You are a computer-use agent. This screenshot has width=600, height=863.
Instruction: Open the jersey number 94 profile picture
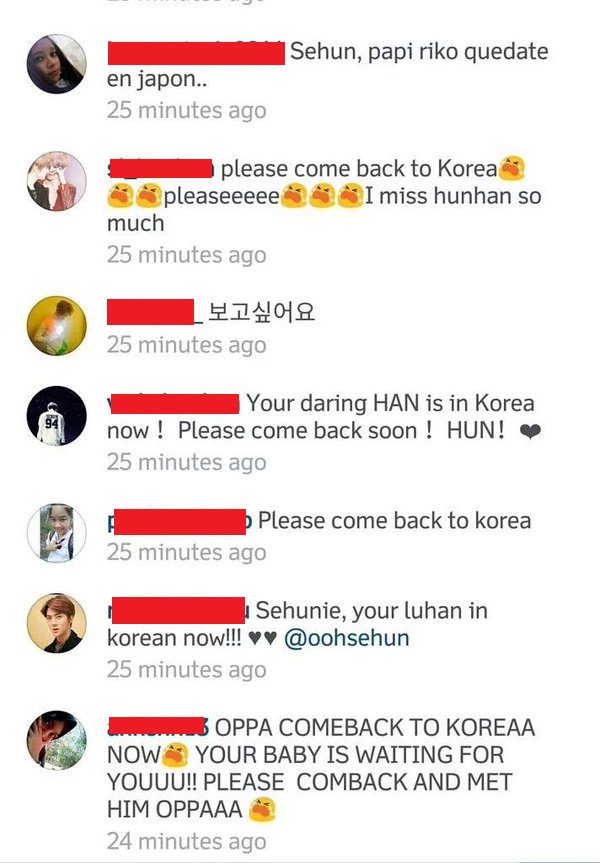pyautogui.click(x=57, y=416)
